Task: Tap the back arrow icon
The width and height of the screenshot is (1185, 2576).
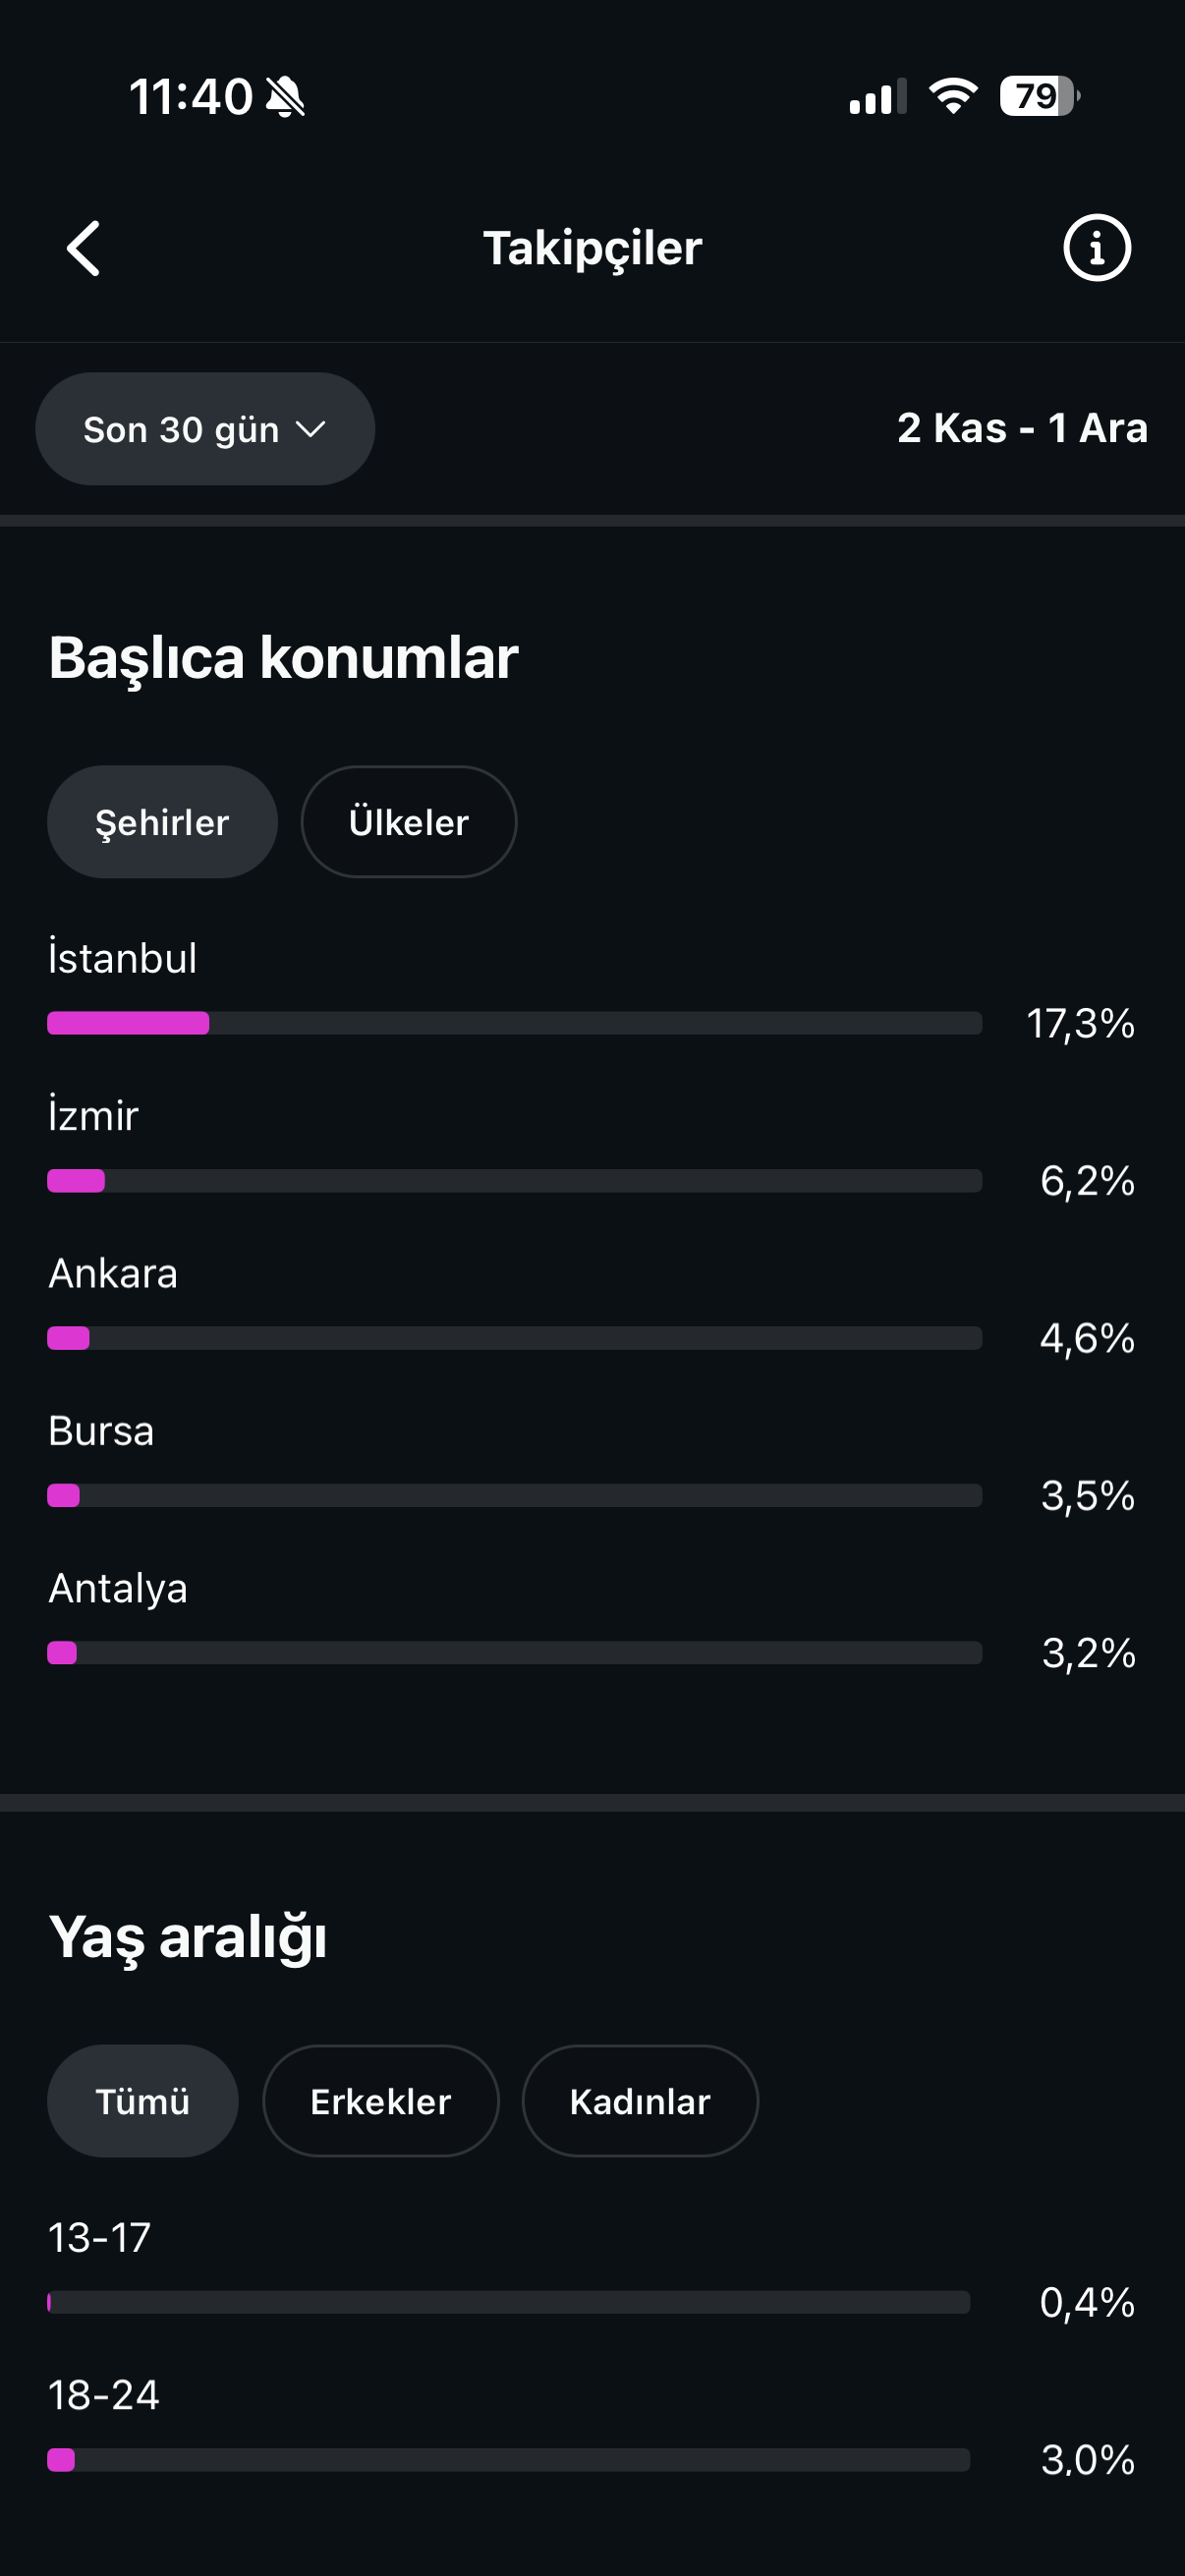Action: [x=84, y=248]
